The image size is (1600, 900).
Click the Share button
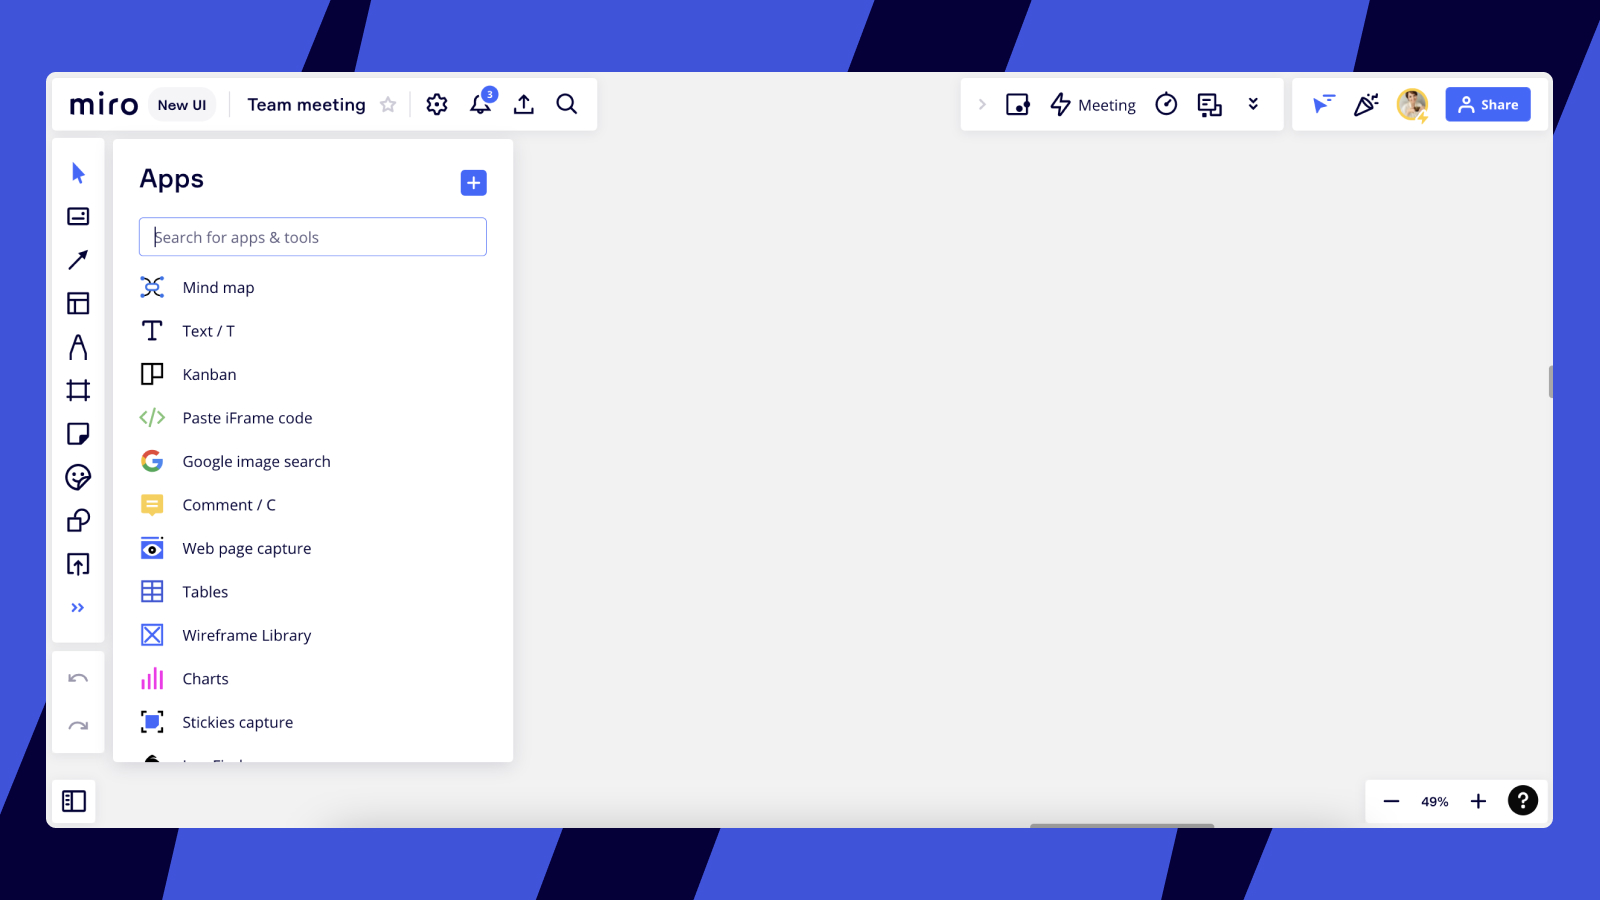(1488, 105)
